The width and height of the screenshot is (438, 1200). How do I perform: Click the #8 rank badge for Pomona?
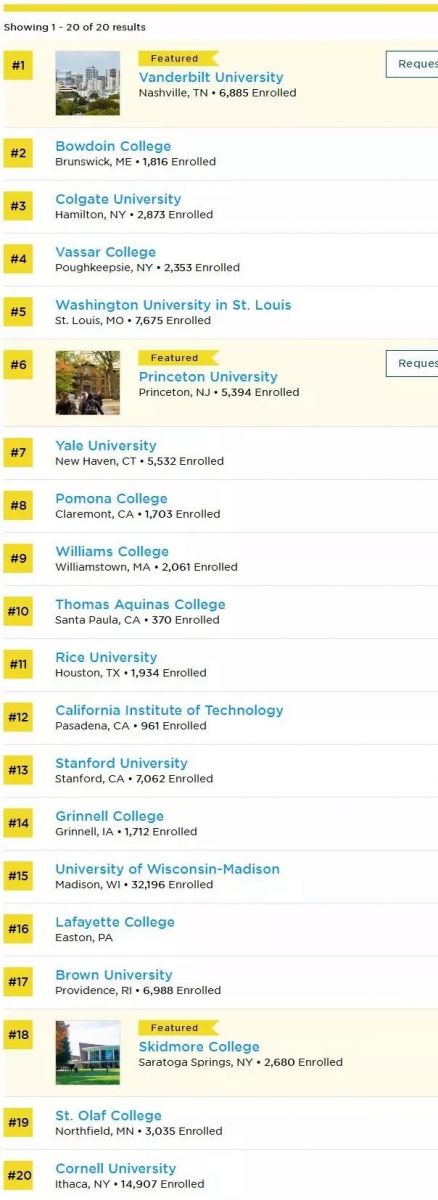click(x=18, y=505)
